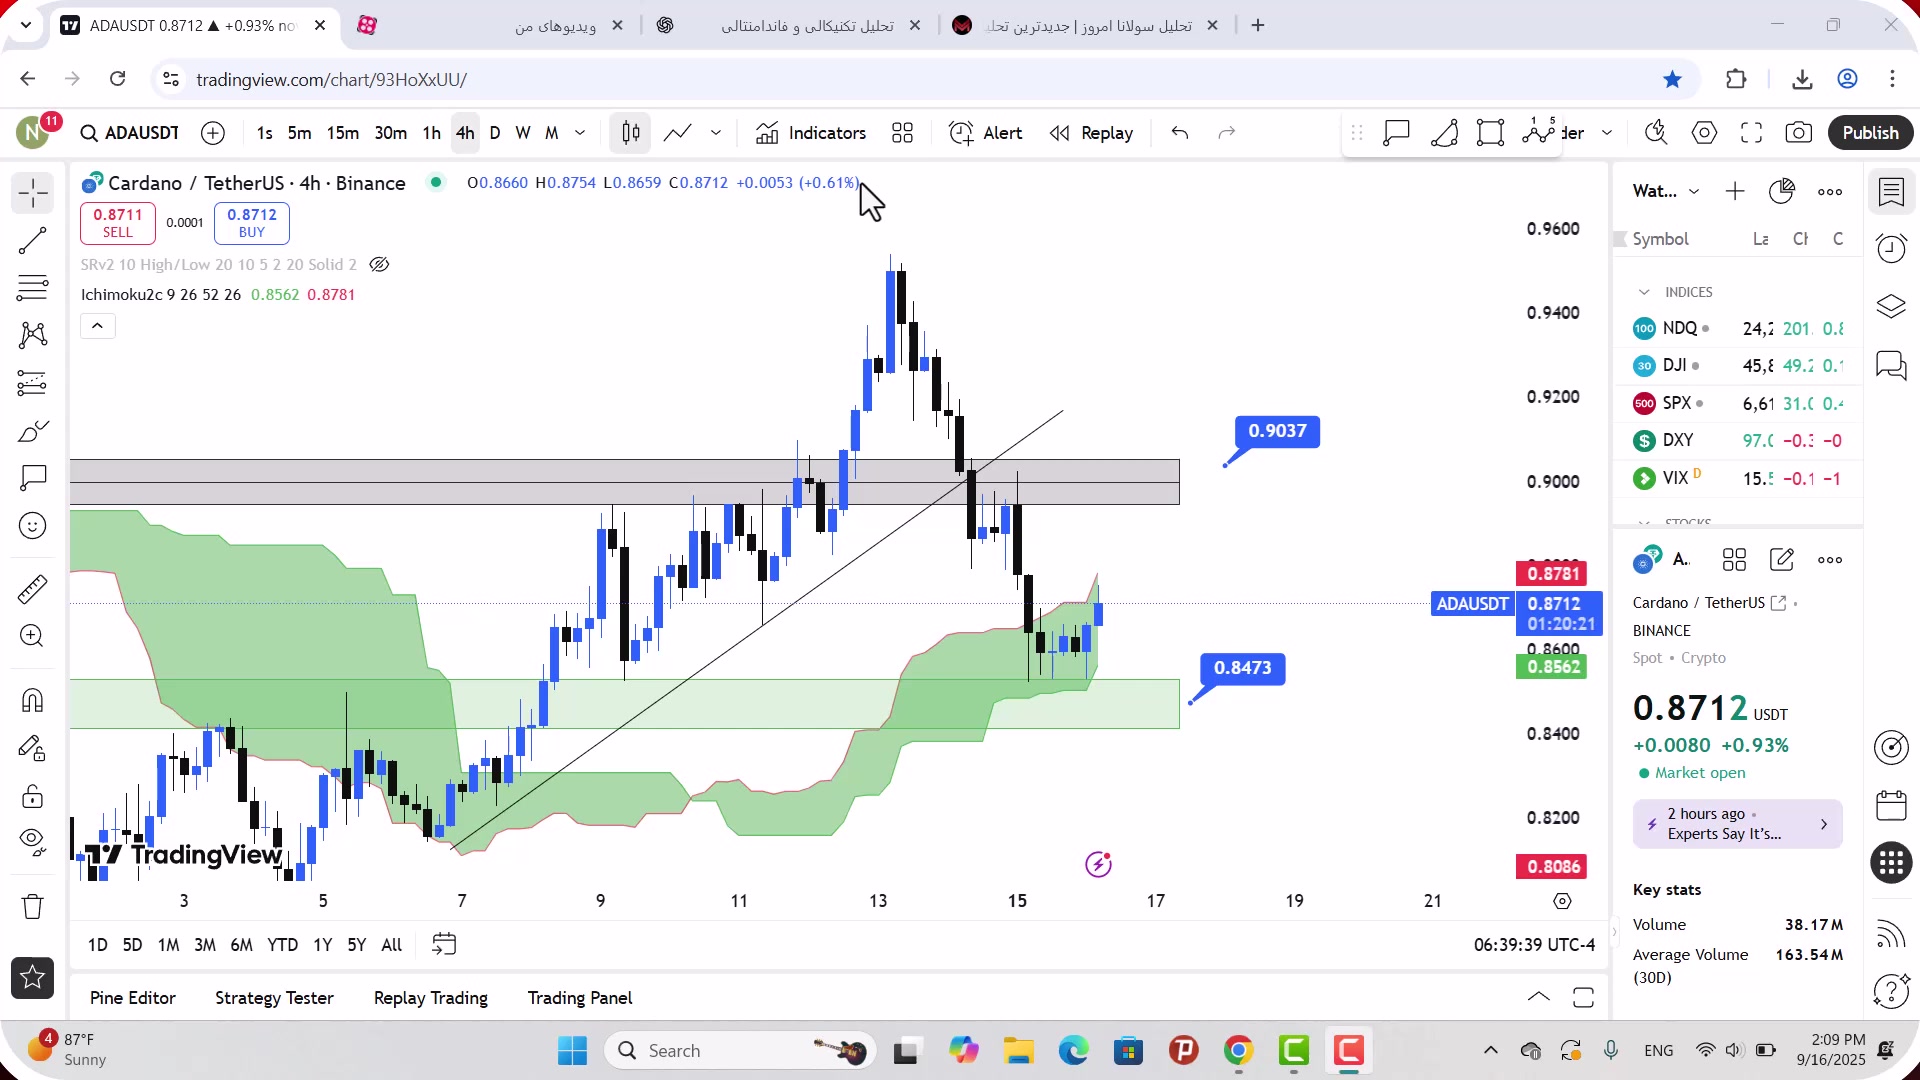
Task: Switch to 1h timeframe
Action: (x=431, y=133)
